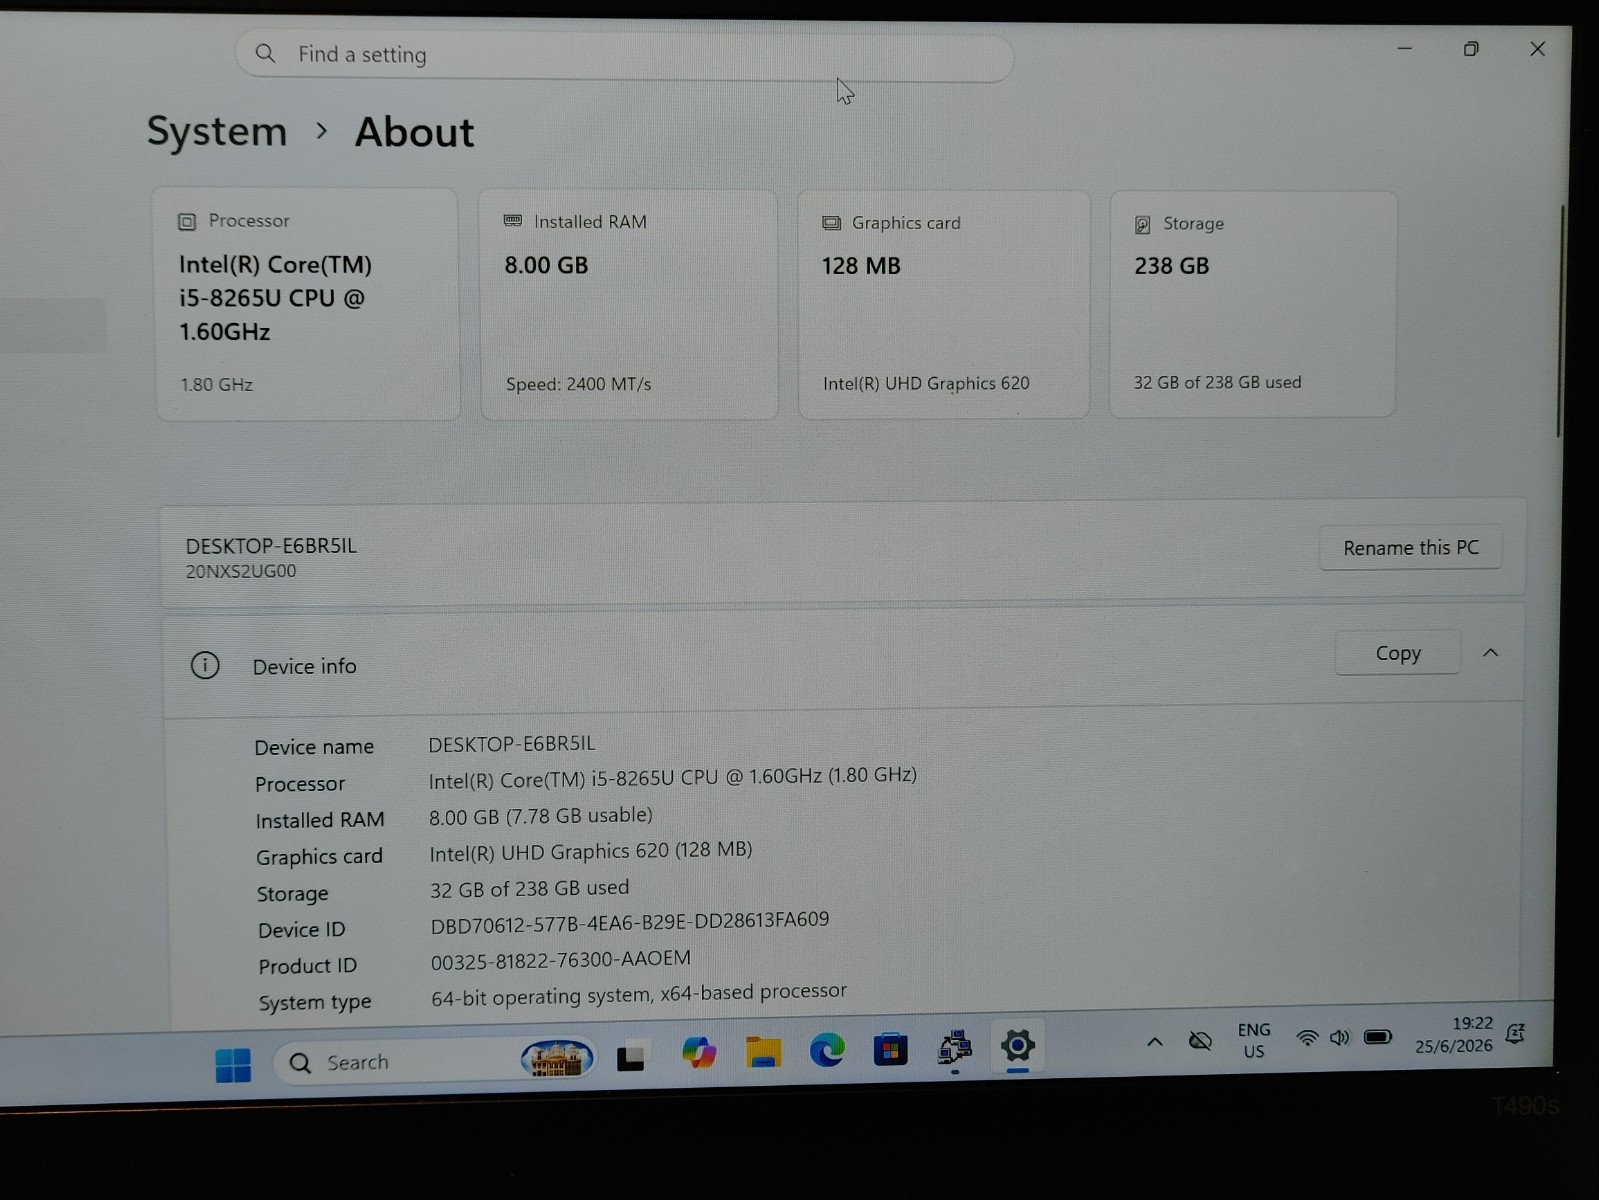Select the 20NXS2UG00 model text
Viewport: 1599px width, 1200px height.
(x=241, y=572)
